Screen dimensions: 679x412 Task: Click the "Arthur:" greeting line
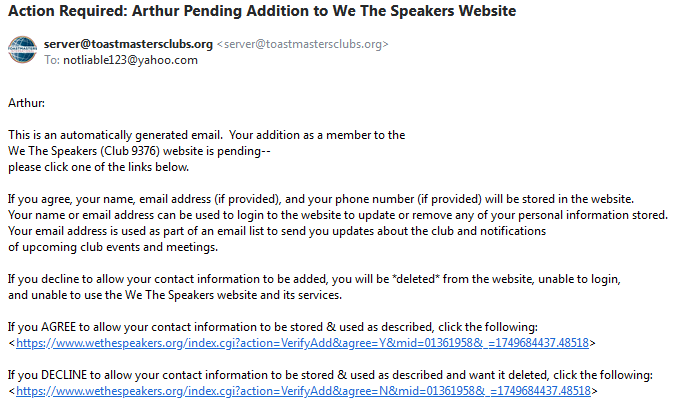click(x=27, y=102)
